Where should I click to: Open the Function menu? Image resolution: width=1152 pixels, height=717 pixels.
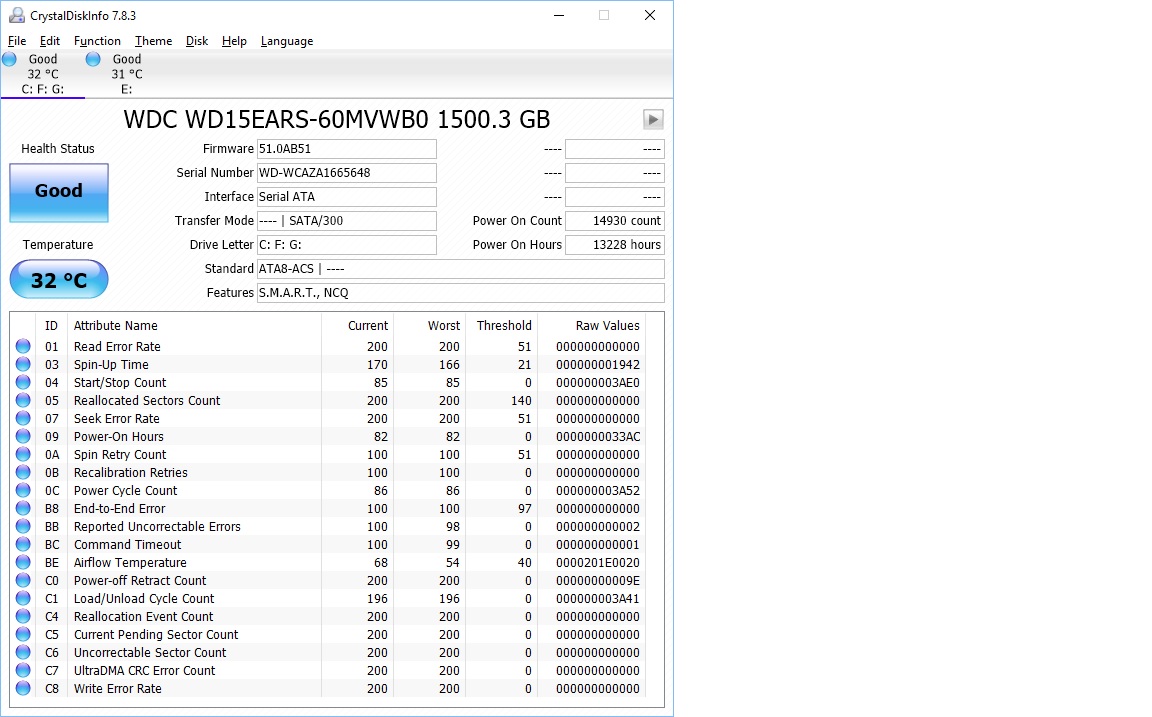point(97,41)
